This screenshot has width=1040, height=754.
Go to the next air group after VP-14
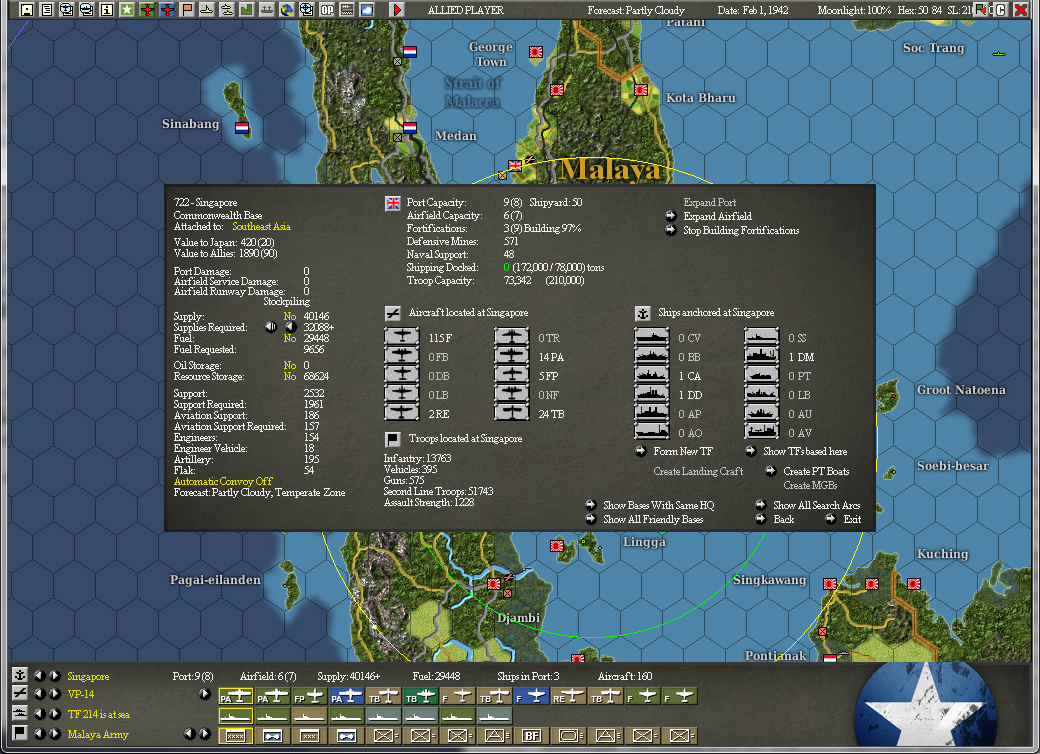coord(55,694)
